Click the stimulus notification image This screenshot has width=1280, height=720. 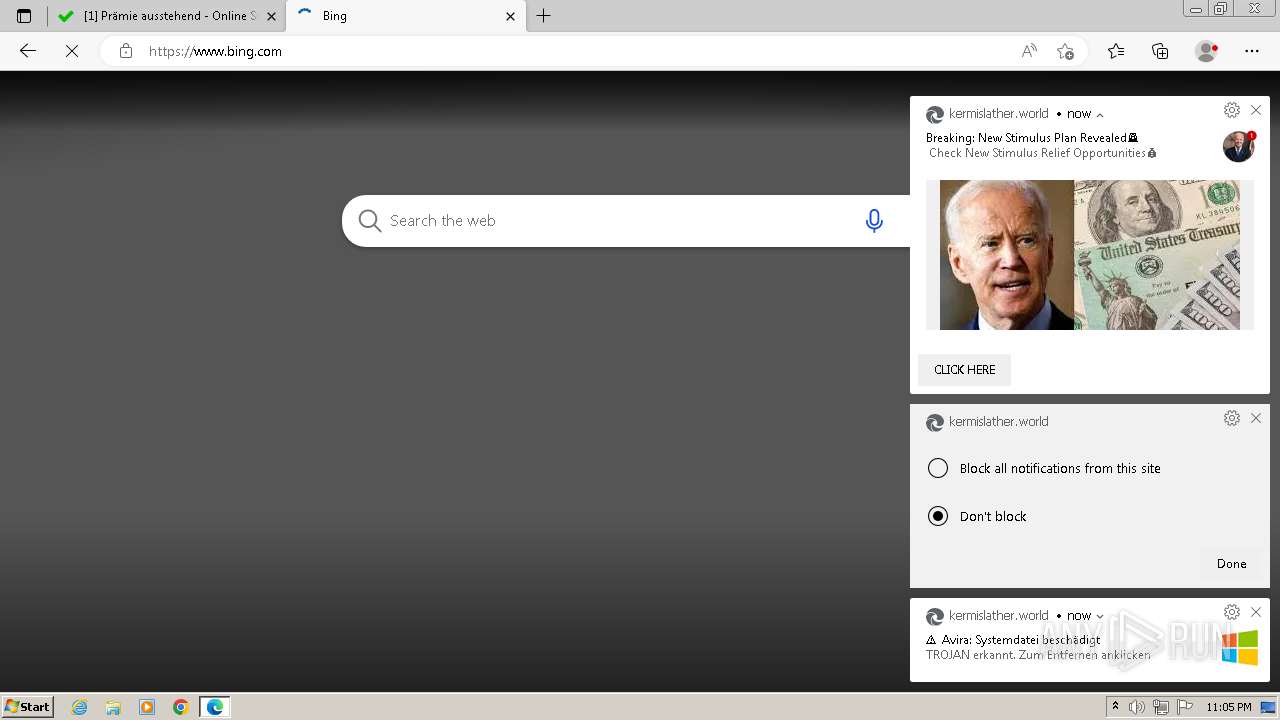(x=1090, y=255)
